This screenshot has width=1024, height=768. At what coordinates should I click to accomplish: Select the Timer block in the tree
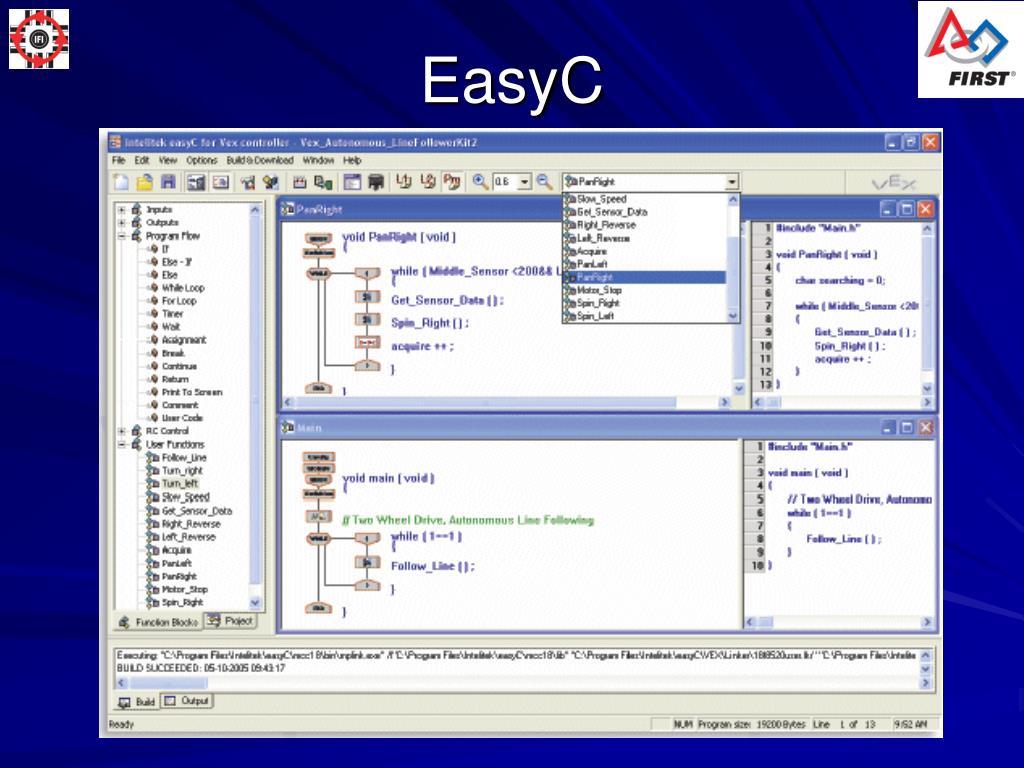[172, 314]
